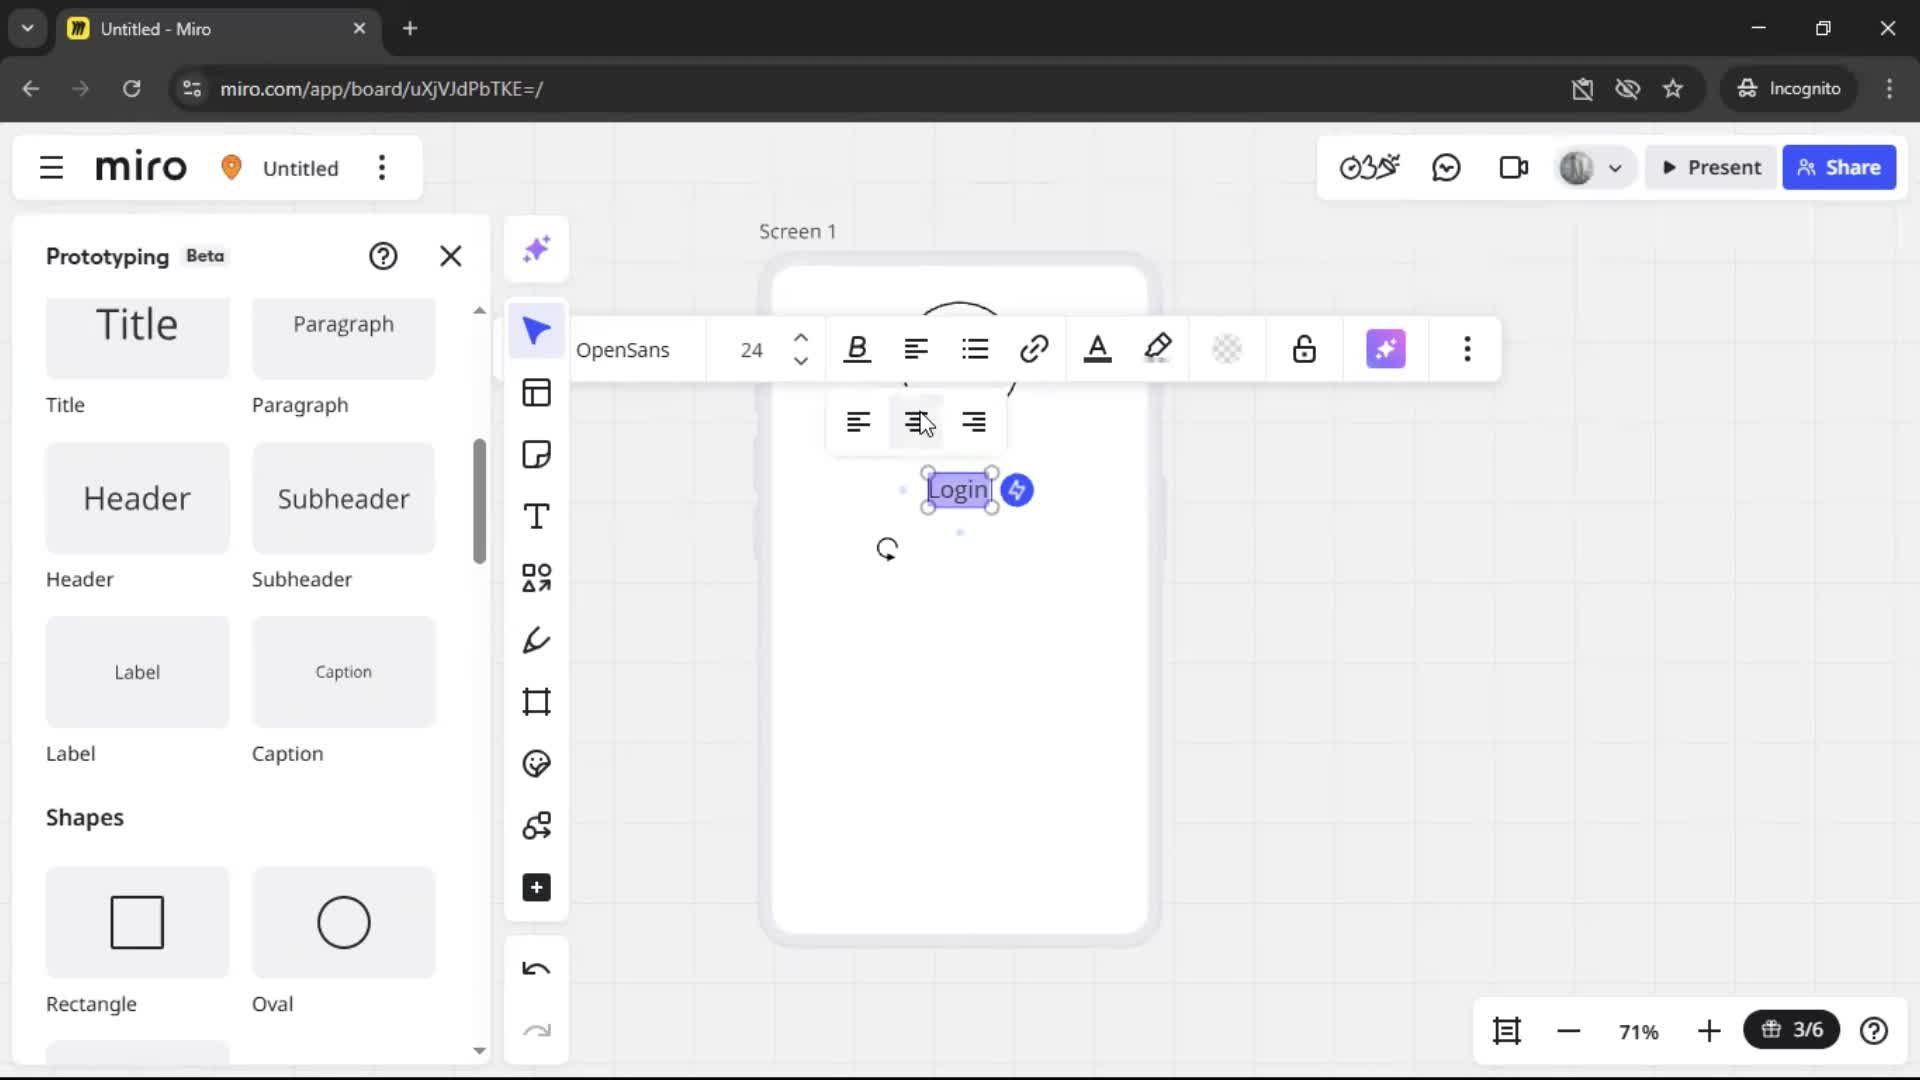
Task: Open the Prototyping help icon
Action: [383, 256]
